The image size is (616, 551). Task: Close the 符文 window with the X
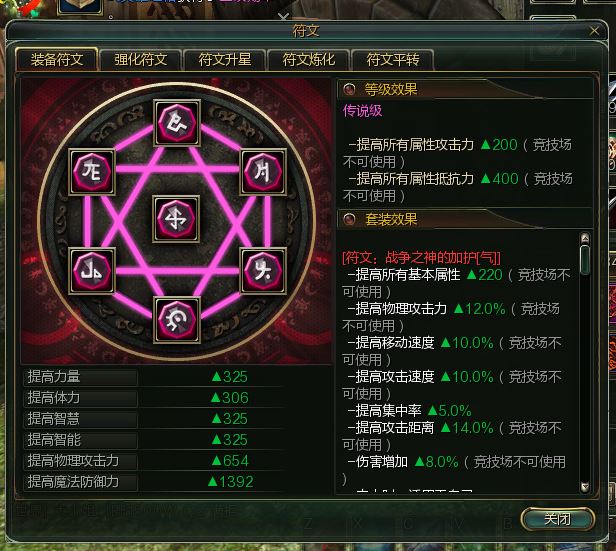594,31
